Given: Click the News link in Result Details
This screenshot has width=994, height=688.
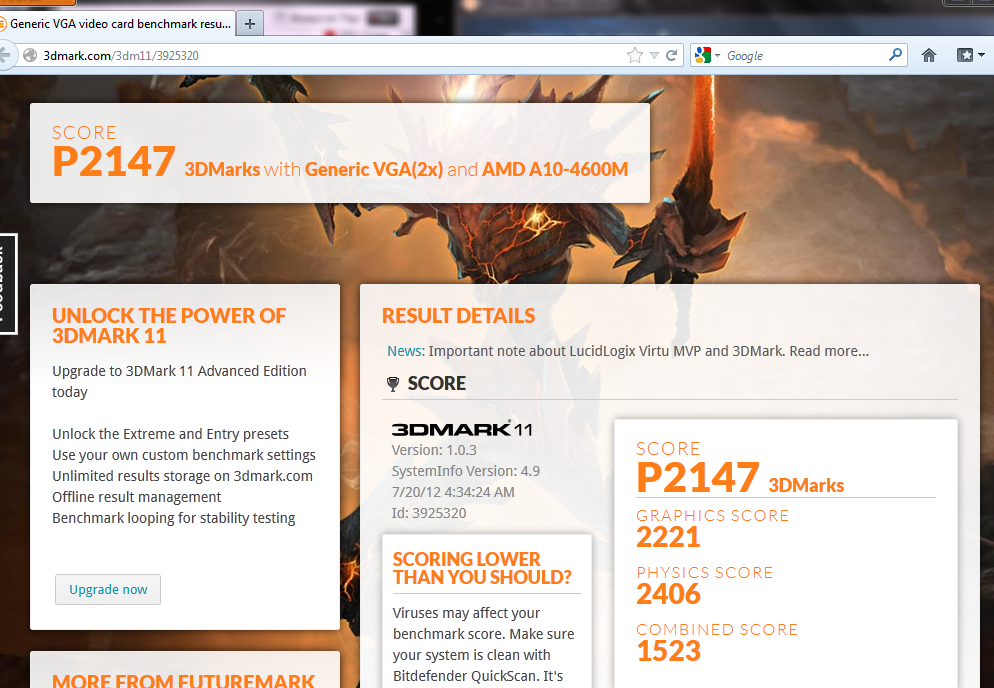Looking at the screenshot, I should (x=405, y=351).
